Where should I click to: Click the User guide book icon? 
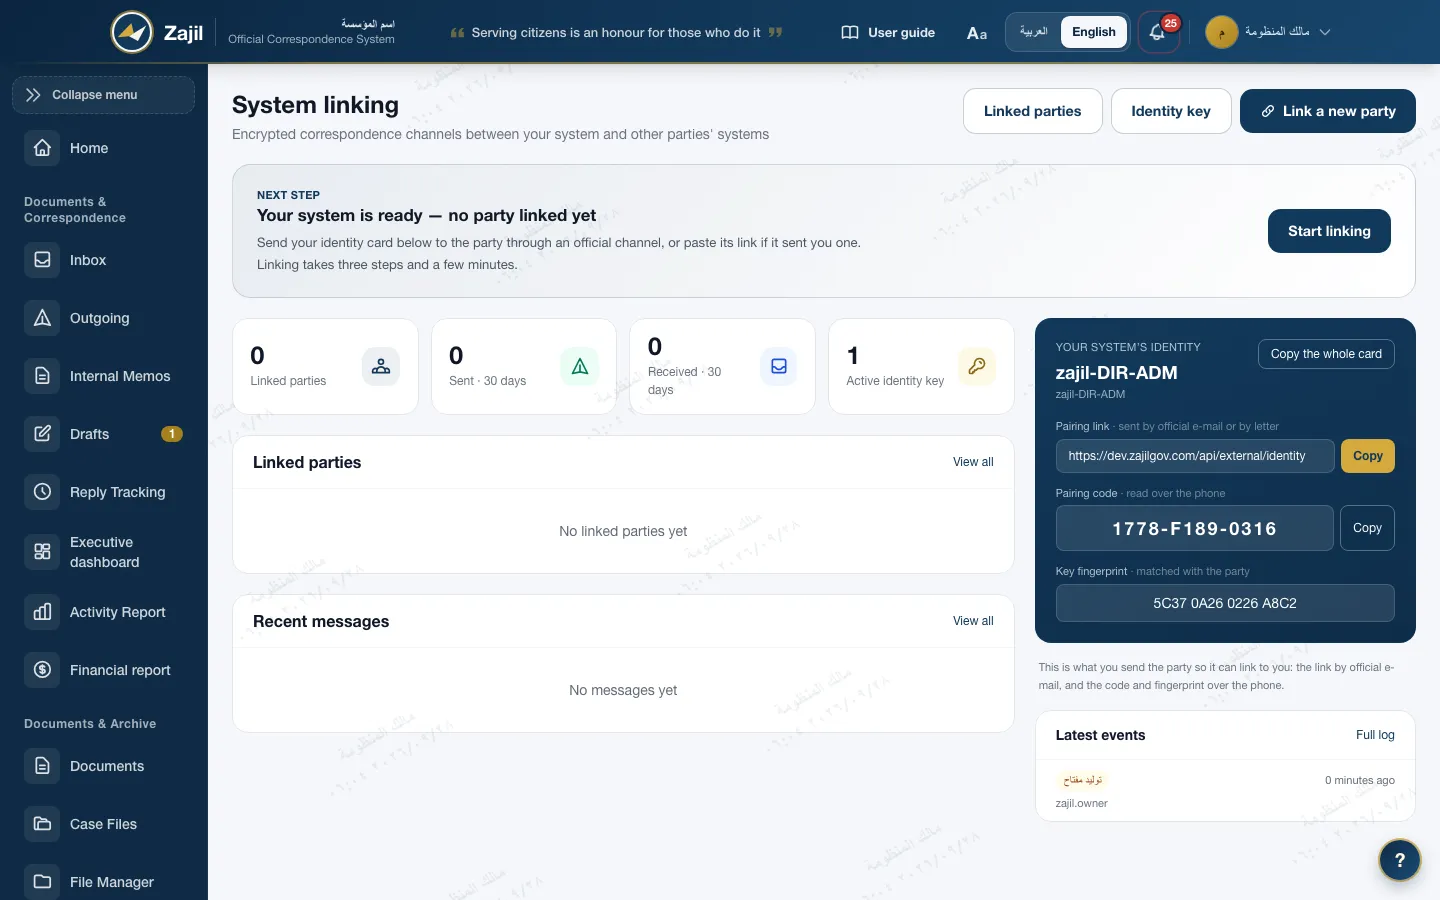(x=850, y=32)
